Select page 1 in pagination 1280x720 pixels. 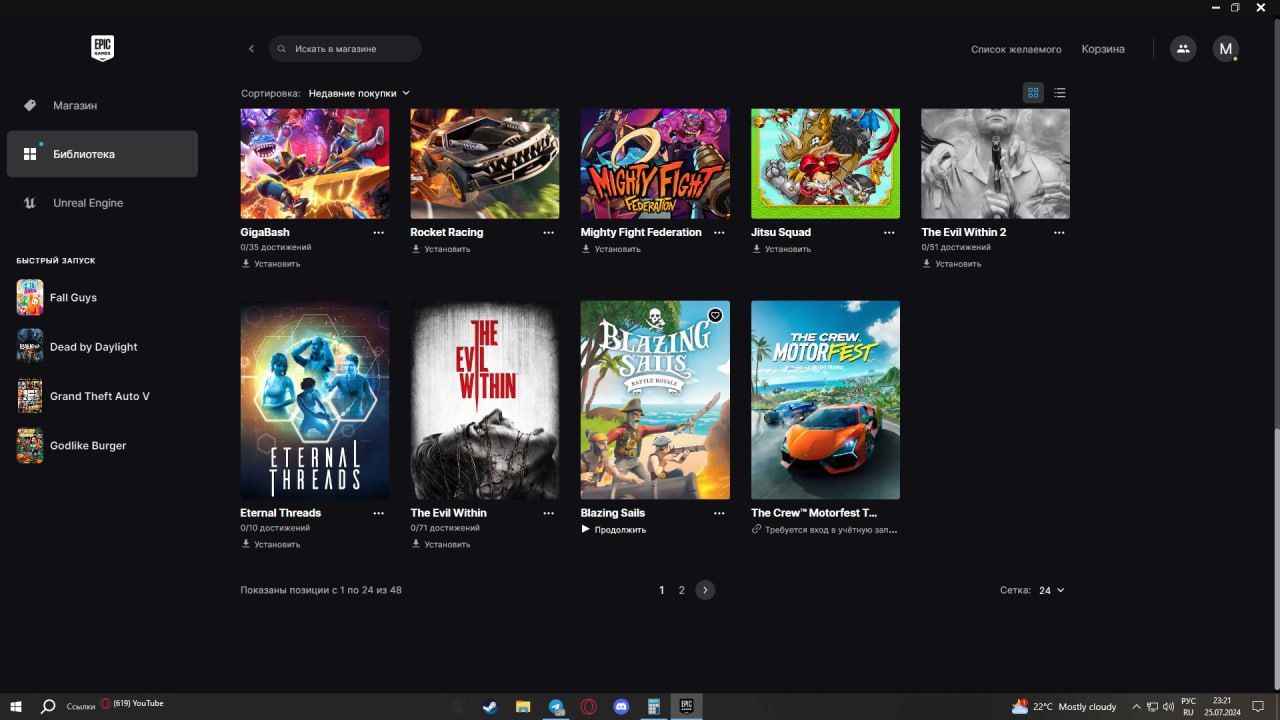pos(661,590)
